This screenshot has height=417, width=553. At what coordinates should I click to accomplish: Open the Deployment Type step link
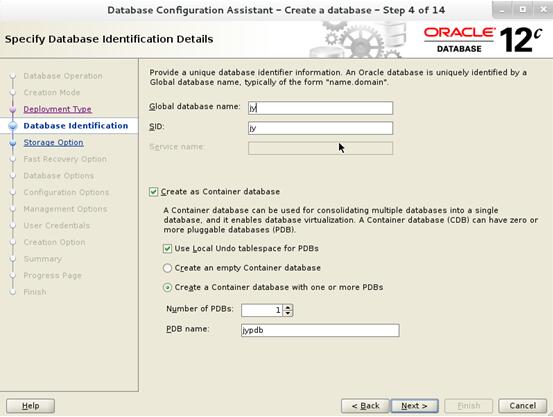coord(57,109)
